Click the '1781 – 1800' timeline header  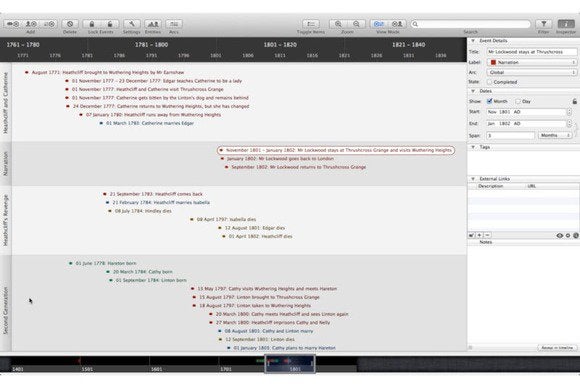point(151,44)
